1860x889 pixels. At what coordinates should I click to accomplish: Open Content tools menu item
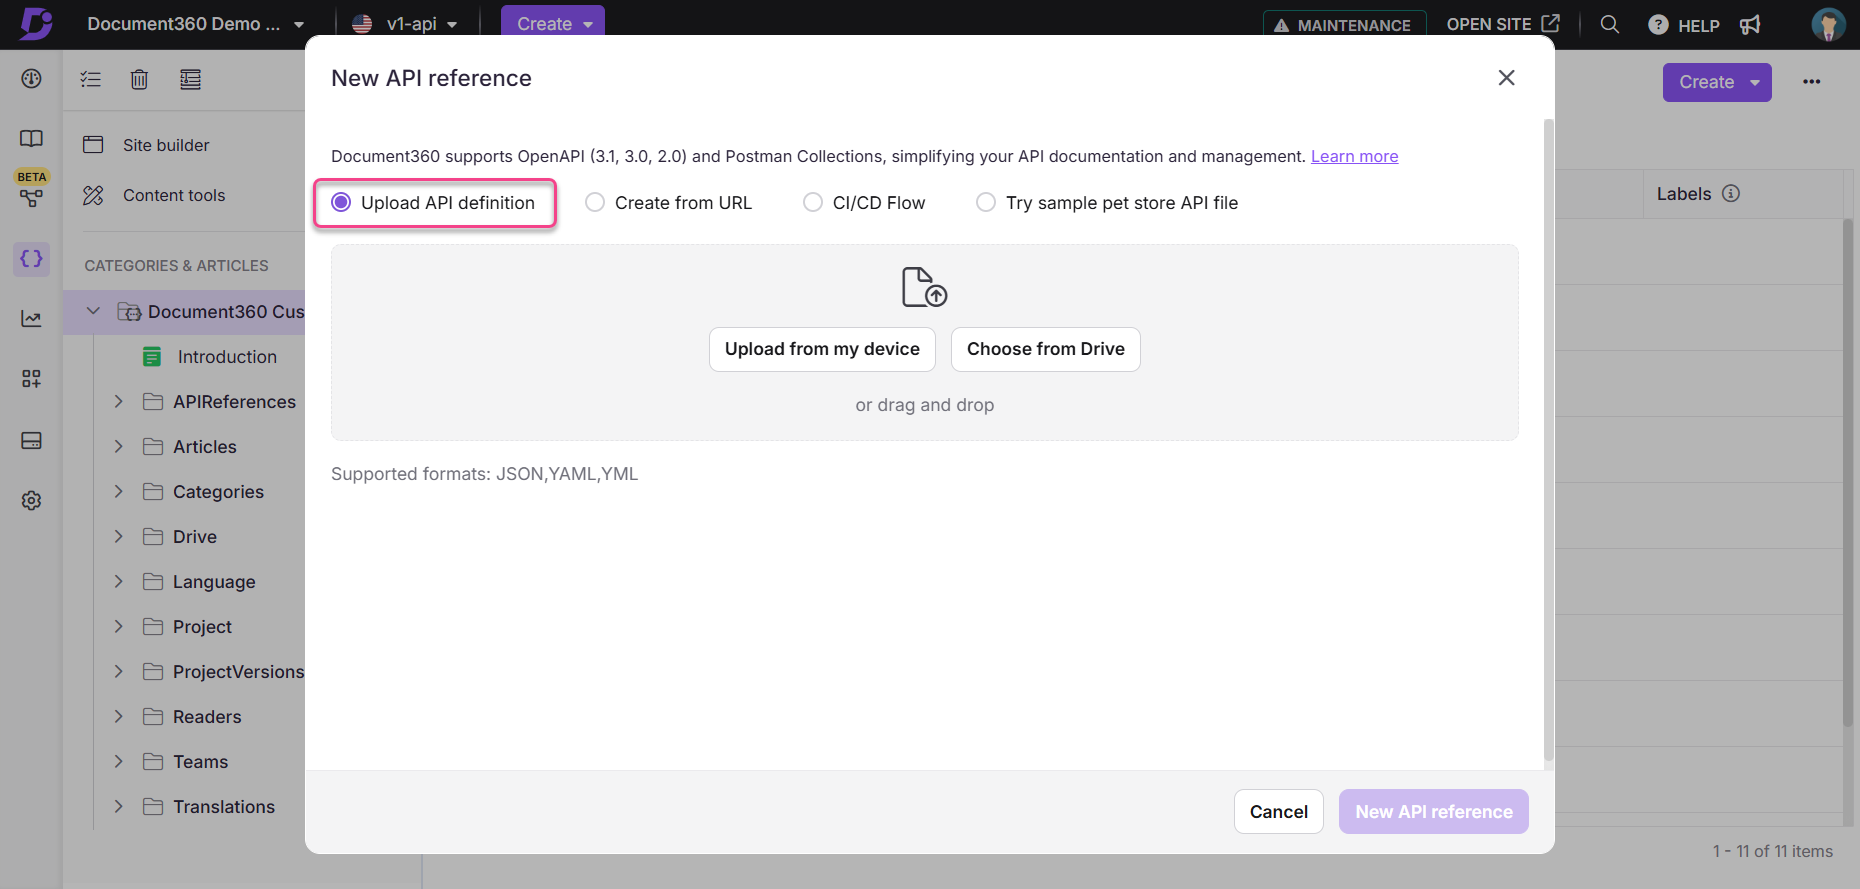[174, 195]
